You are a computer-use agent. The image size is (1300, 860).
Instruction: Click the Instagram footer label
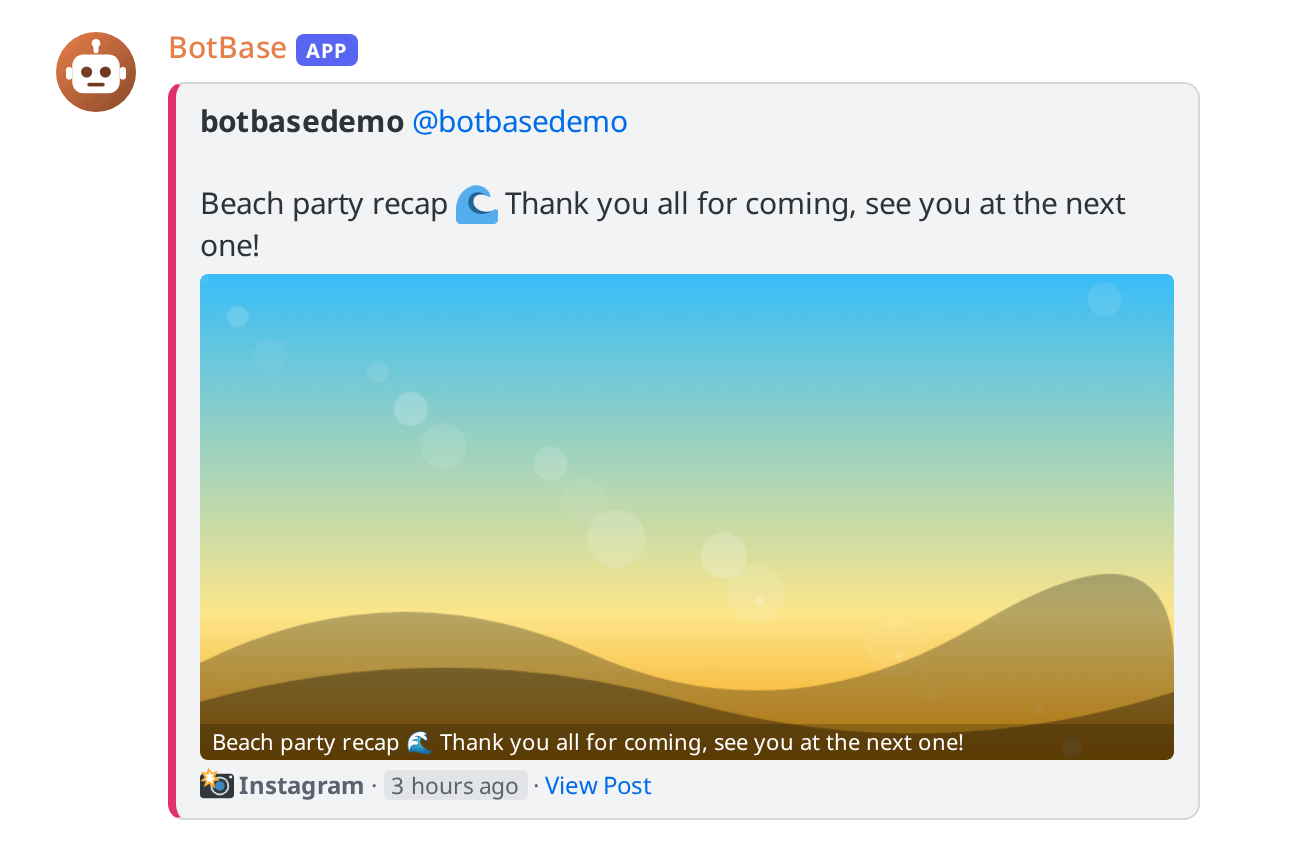point(301,786)
